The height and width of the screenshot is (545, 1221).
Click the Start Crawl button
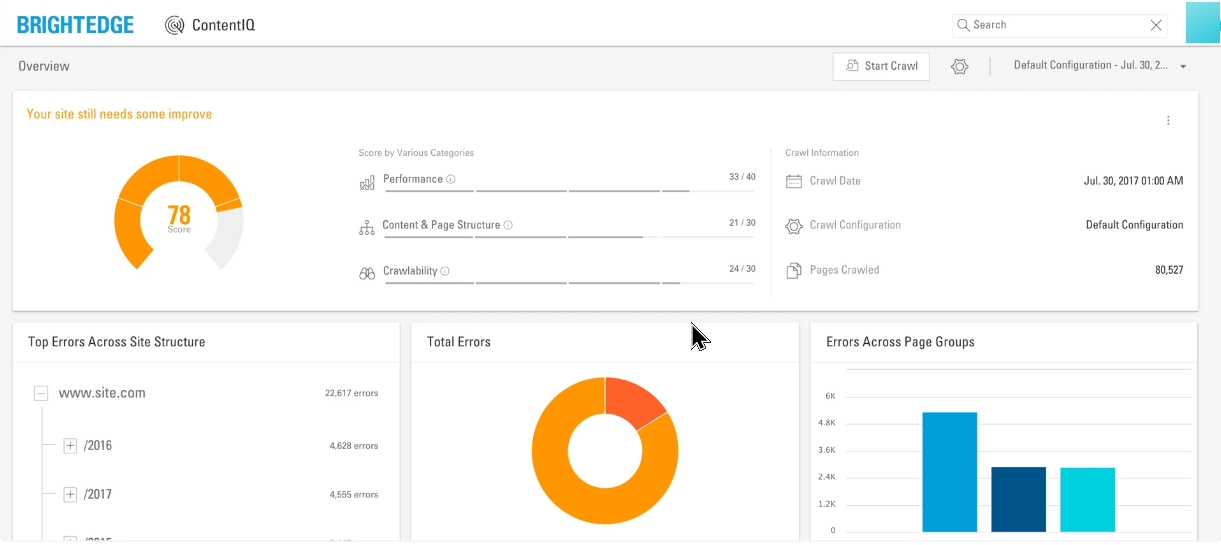pyautogui.click(x=881, y=66)
